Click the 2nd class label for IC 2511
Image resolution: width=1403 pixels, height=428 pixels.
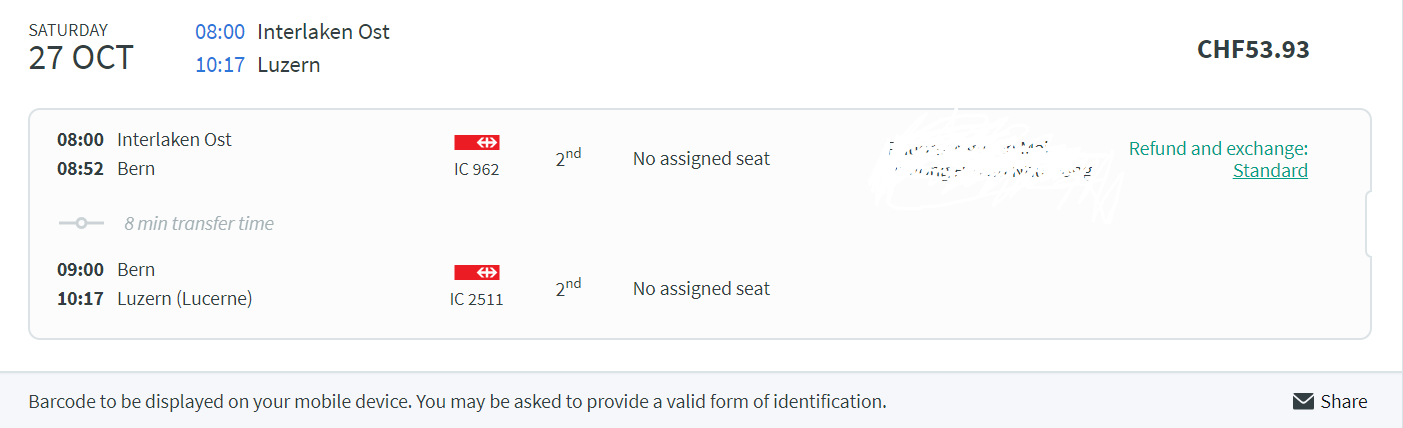[x=568, y=287]
